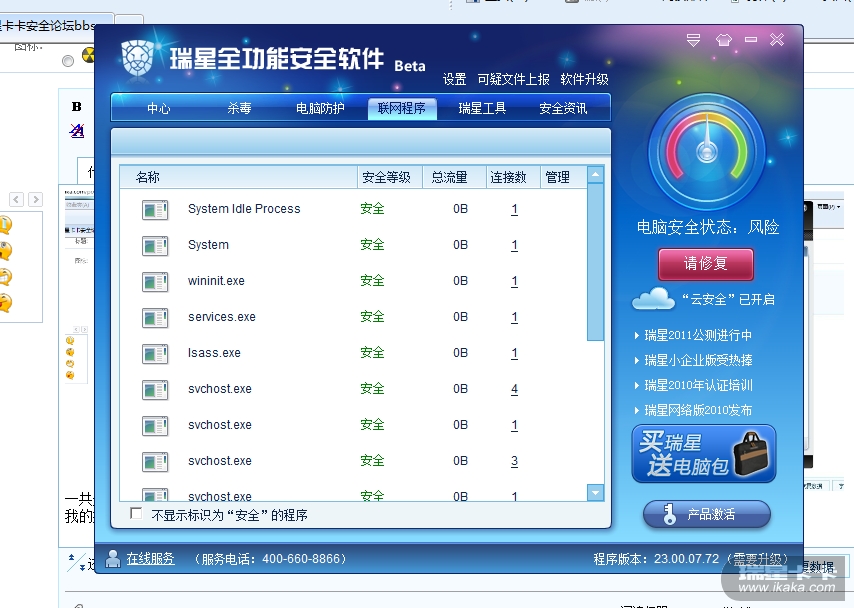Click the Rising lion shield logo
854x608 pixels.
137,57
